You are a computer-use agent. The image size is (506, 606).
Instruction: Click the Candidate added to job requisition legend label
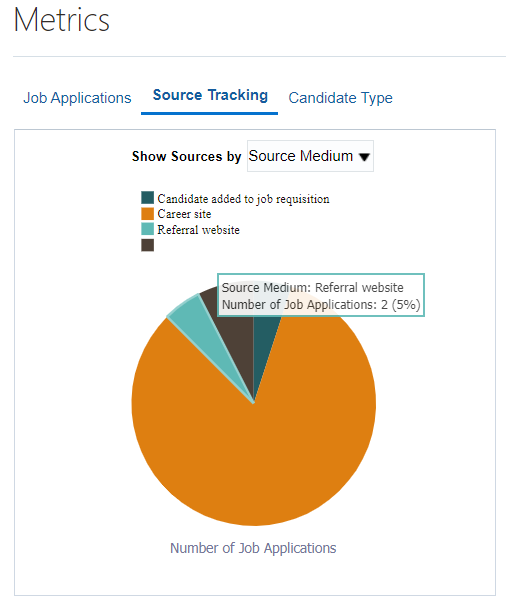243,199
